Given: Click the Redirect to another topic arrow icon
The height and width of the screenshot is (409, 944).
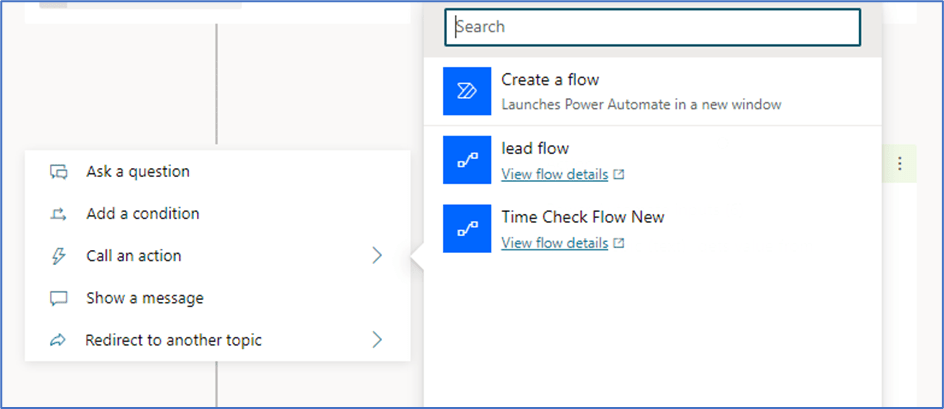Looking at the screenshot, I should pos(59,340).
